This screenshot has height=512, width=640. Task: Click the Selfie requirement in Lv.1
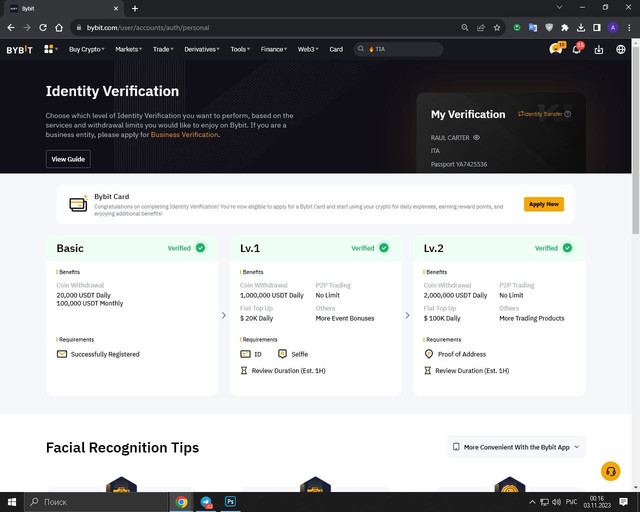[293, 354]
